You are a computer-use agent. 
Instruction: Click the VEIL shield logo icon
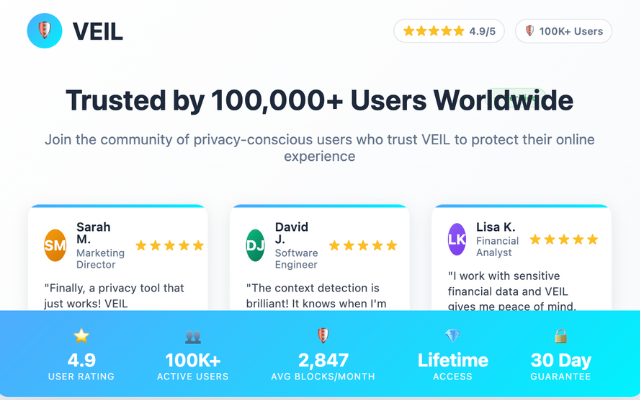[44, 31]
